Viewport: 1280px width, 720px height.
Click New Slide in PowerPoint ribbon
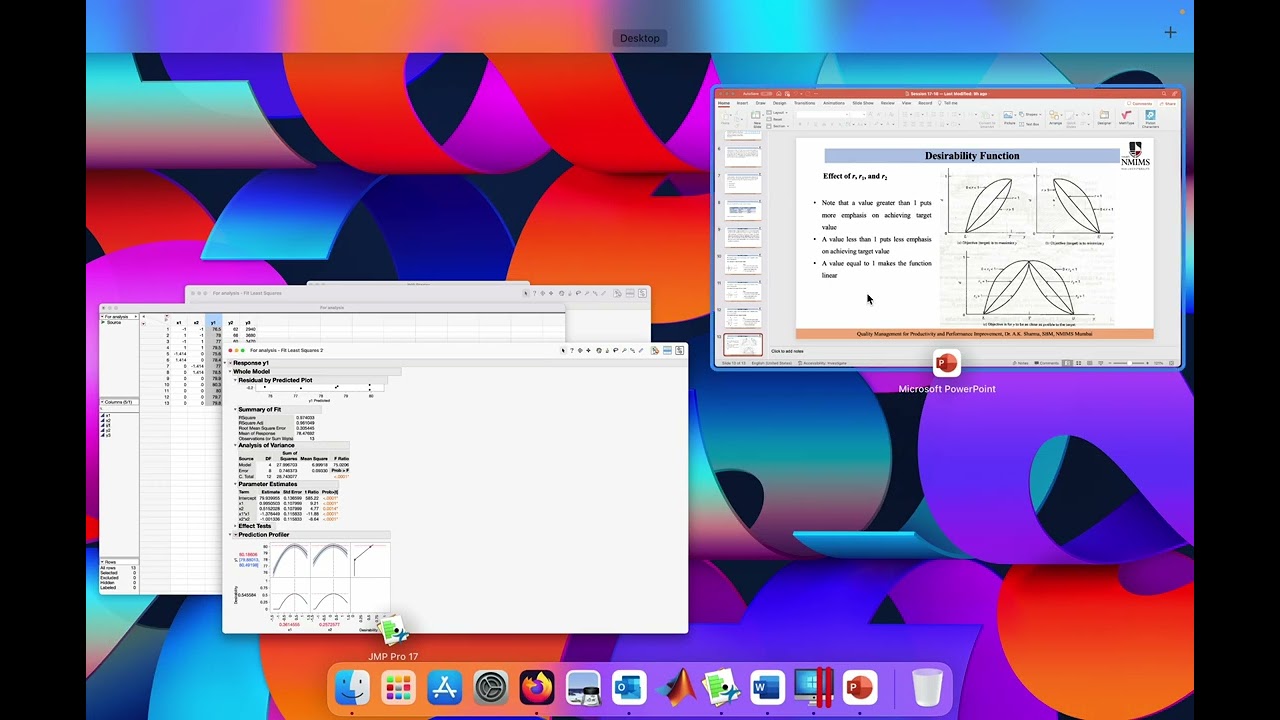click(x=757, y=118)
